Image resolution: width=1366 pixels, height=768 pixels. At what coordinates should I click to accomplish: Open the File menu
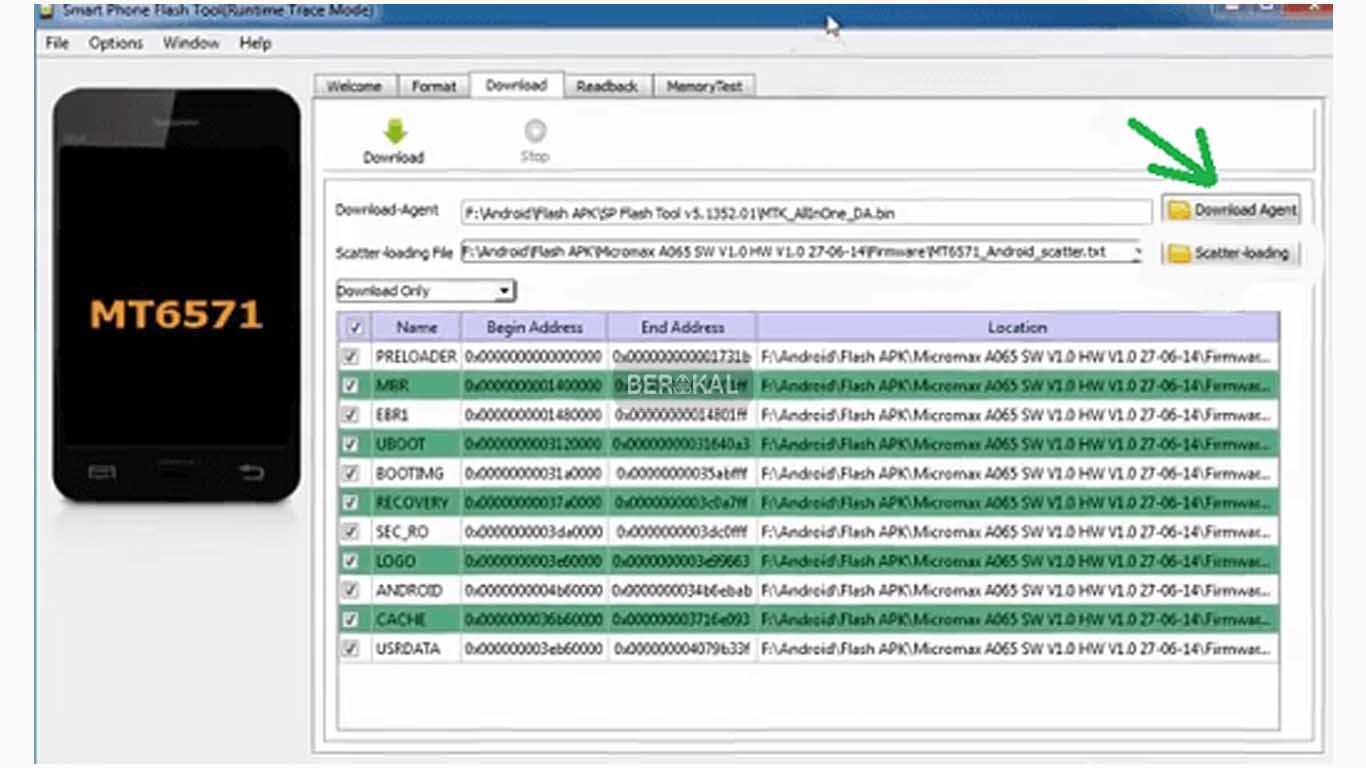pyautogui.click(x=57, y=43)
